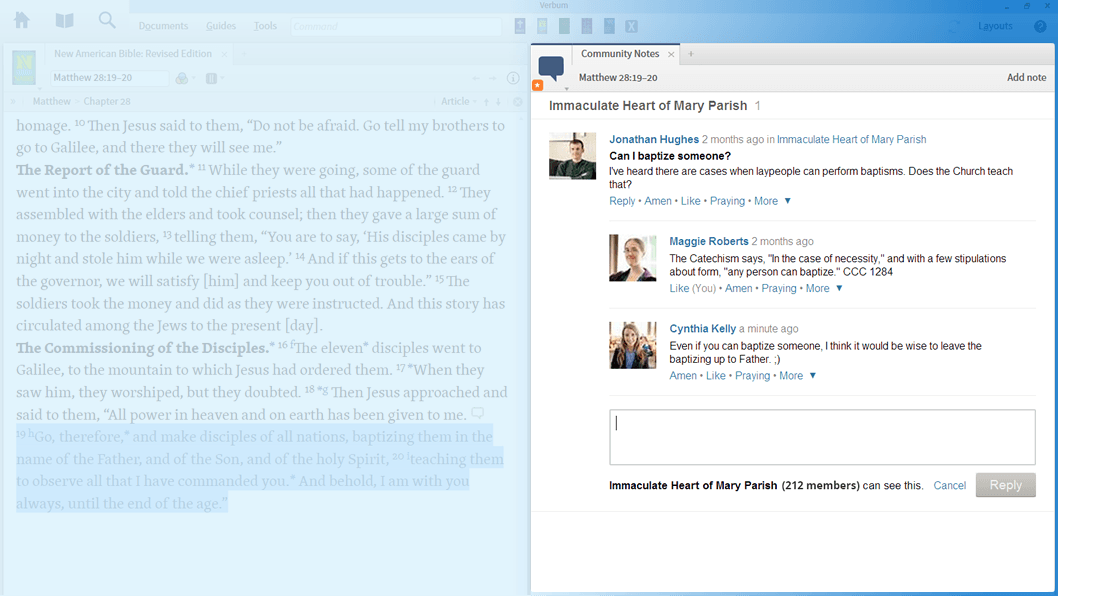Click Amen on Cynthia Kelly reply

point(683,376)
